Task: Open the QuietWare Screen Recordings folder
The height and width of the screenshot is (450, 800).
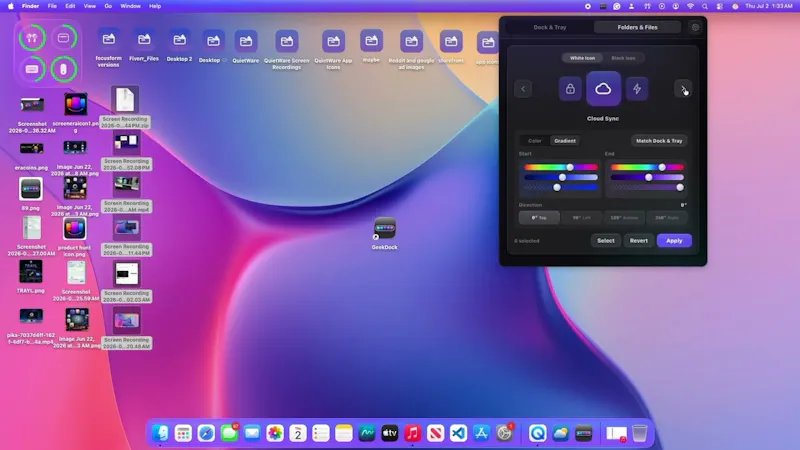Action: 287,41
